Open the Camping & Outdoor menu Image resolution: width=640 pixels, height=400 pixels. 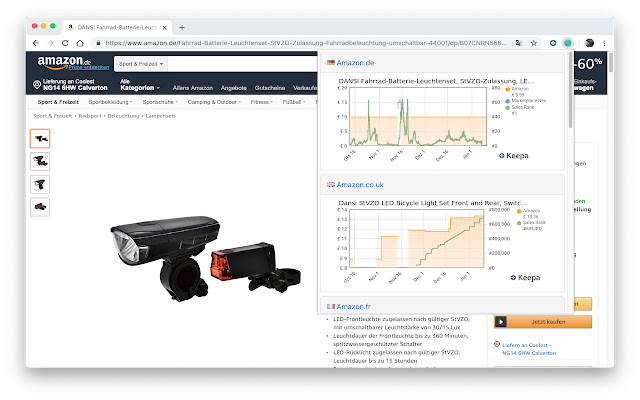point(214,102)
